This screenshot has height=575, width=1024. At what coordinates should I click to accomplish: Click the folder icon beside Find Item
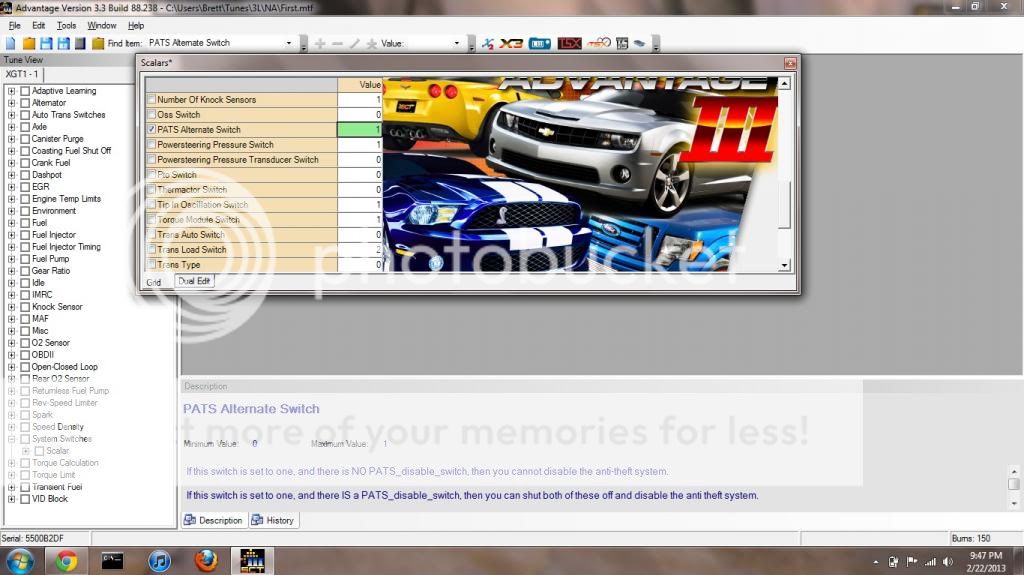pyautogui.click(x=98, y=44)
